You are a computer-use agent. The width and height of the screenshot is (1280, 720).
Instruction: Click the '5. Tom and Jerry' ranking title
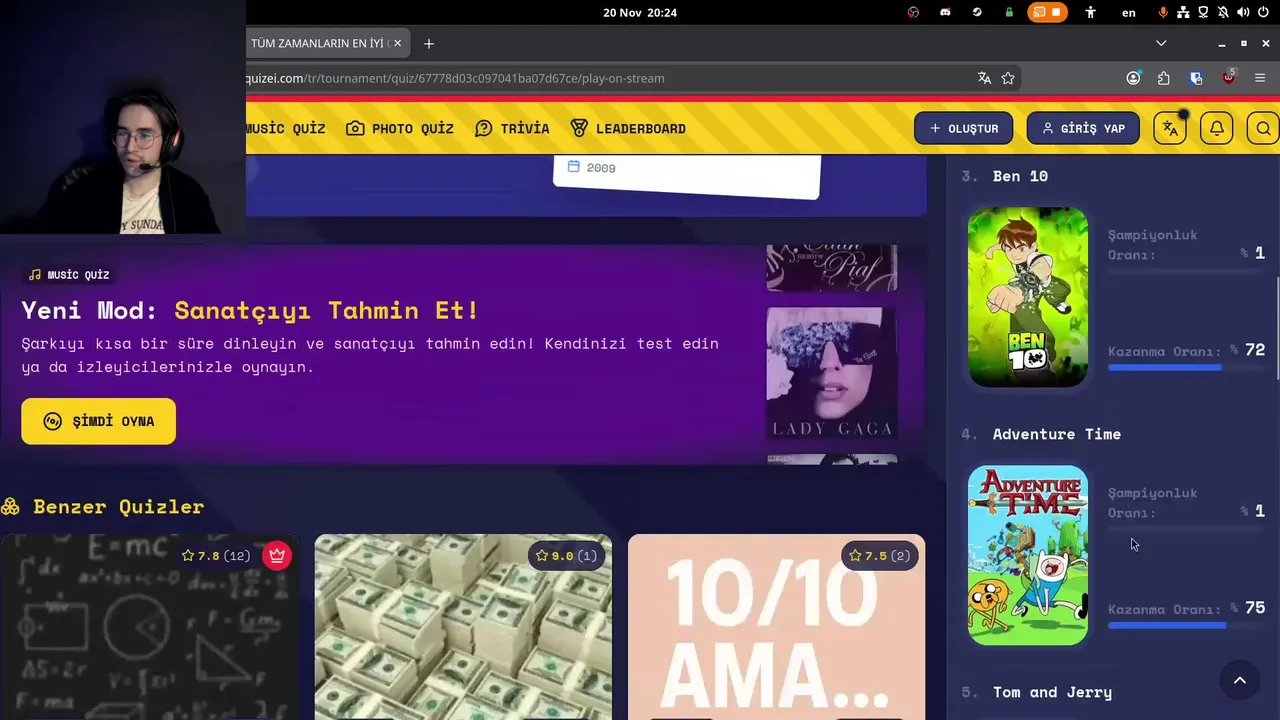point(1037,692)
